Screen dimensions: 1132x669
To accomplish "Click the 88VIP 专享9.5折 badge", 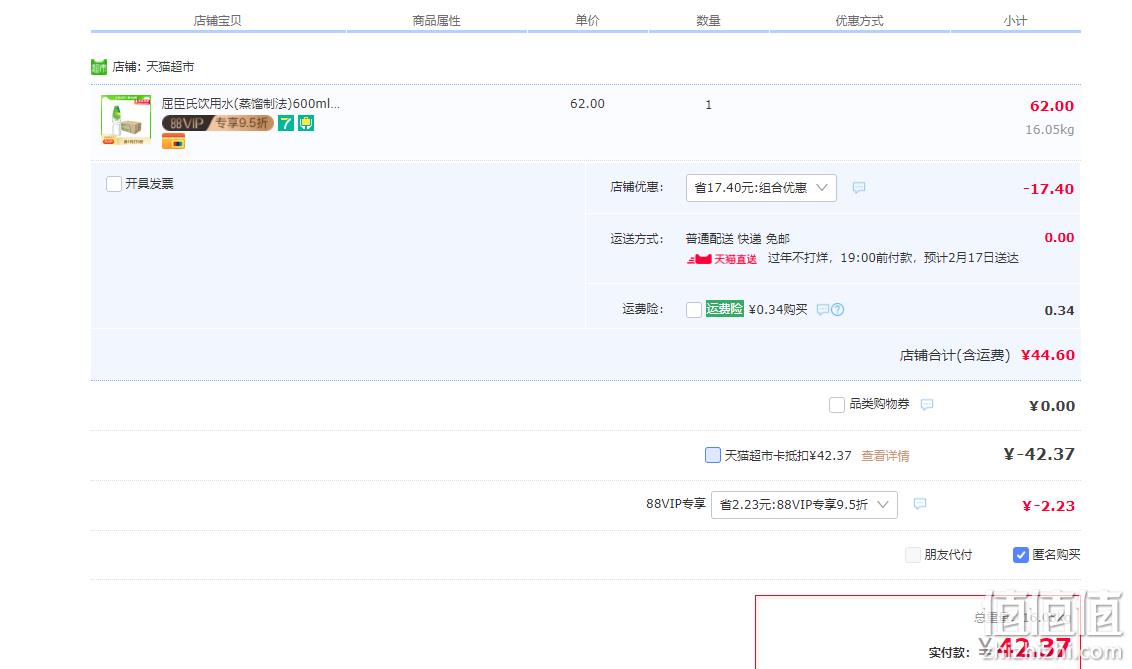I will [217, 123].
